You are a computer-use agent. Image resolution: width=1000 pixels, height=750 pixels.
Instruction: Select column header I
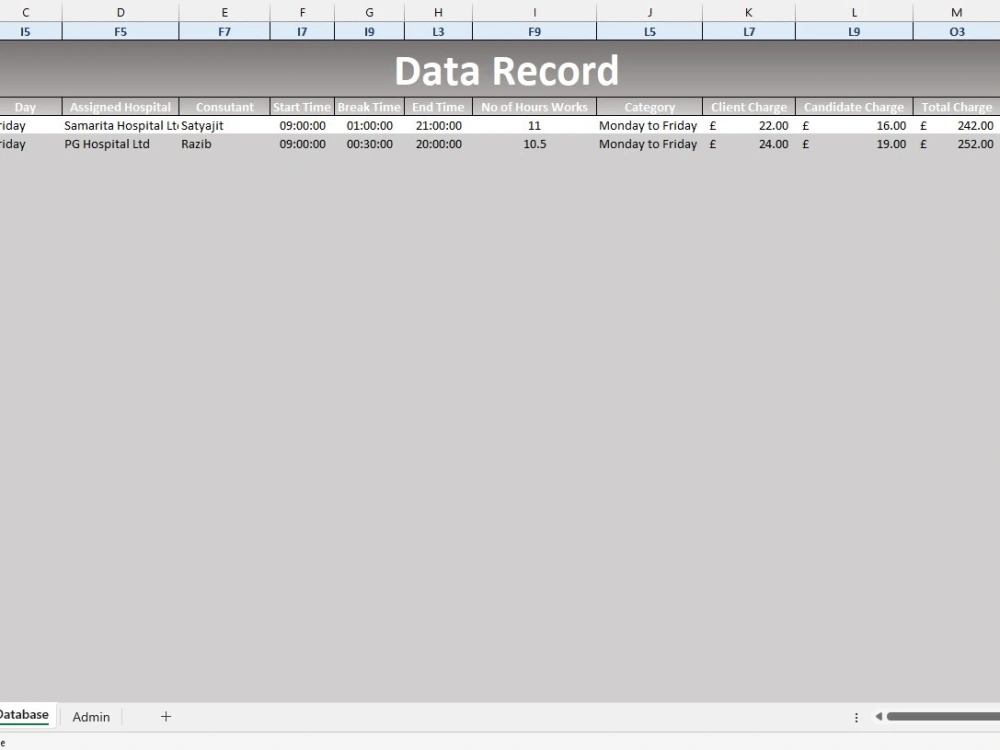(x=534, y=12)
